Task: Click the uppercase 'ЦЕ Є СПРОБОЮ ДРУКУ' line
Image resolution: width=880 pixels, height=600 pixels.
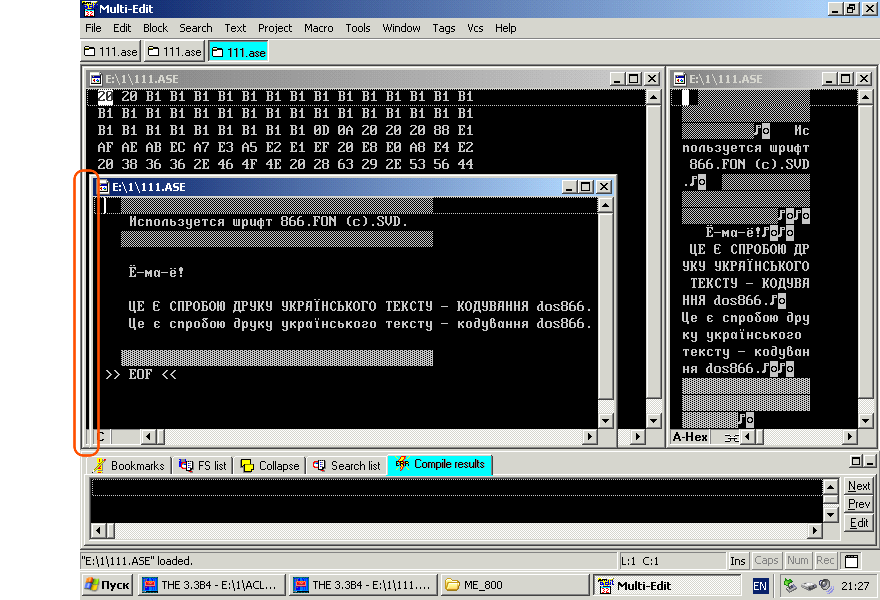Action: pyautogui.click(x=360, y=306)
